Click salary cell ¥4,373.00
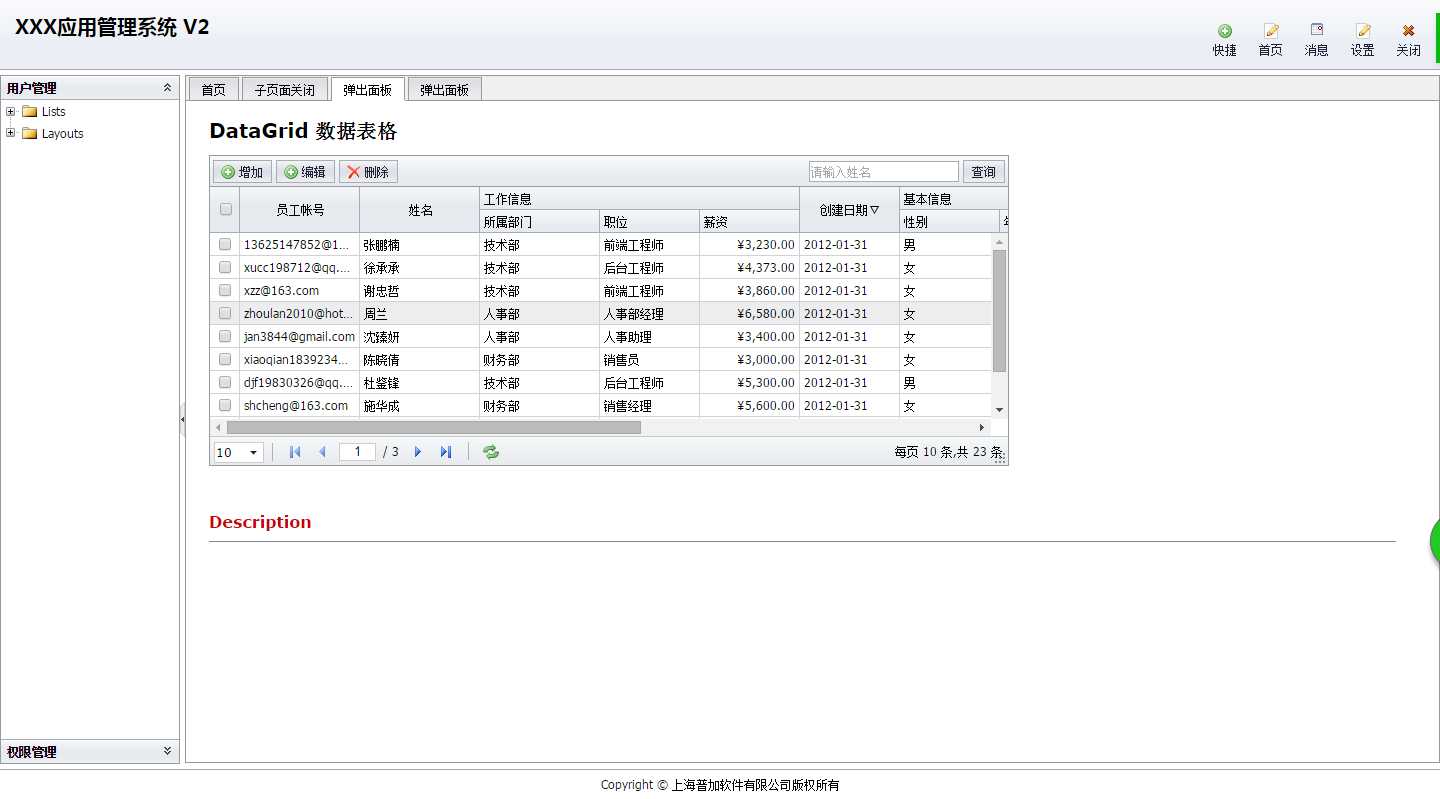Viewport: 1440px width, 799px height. (749, 267)
